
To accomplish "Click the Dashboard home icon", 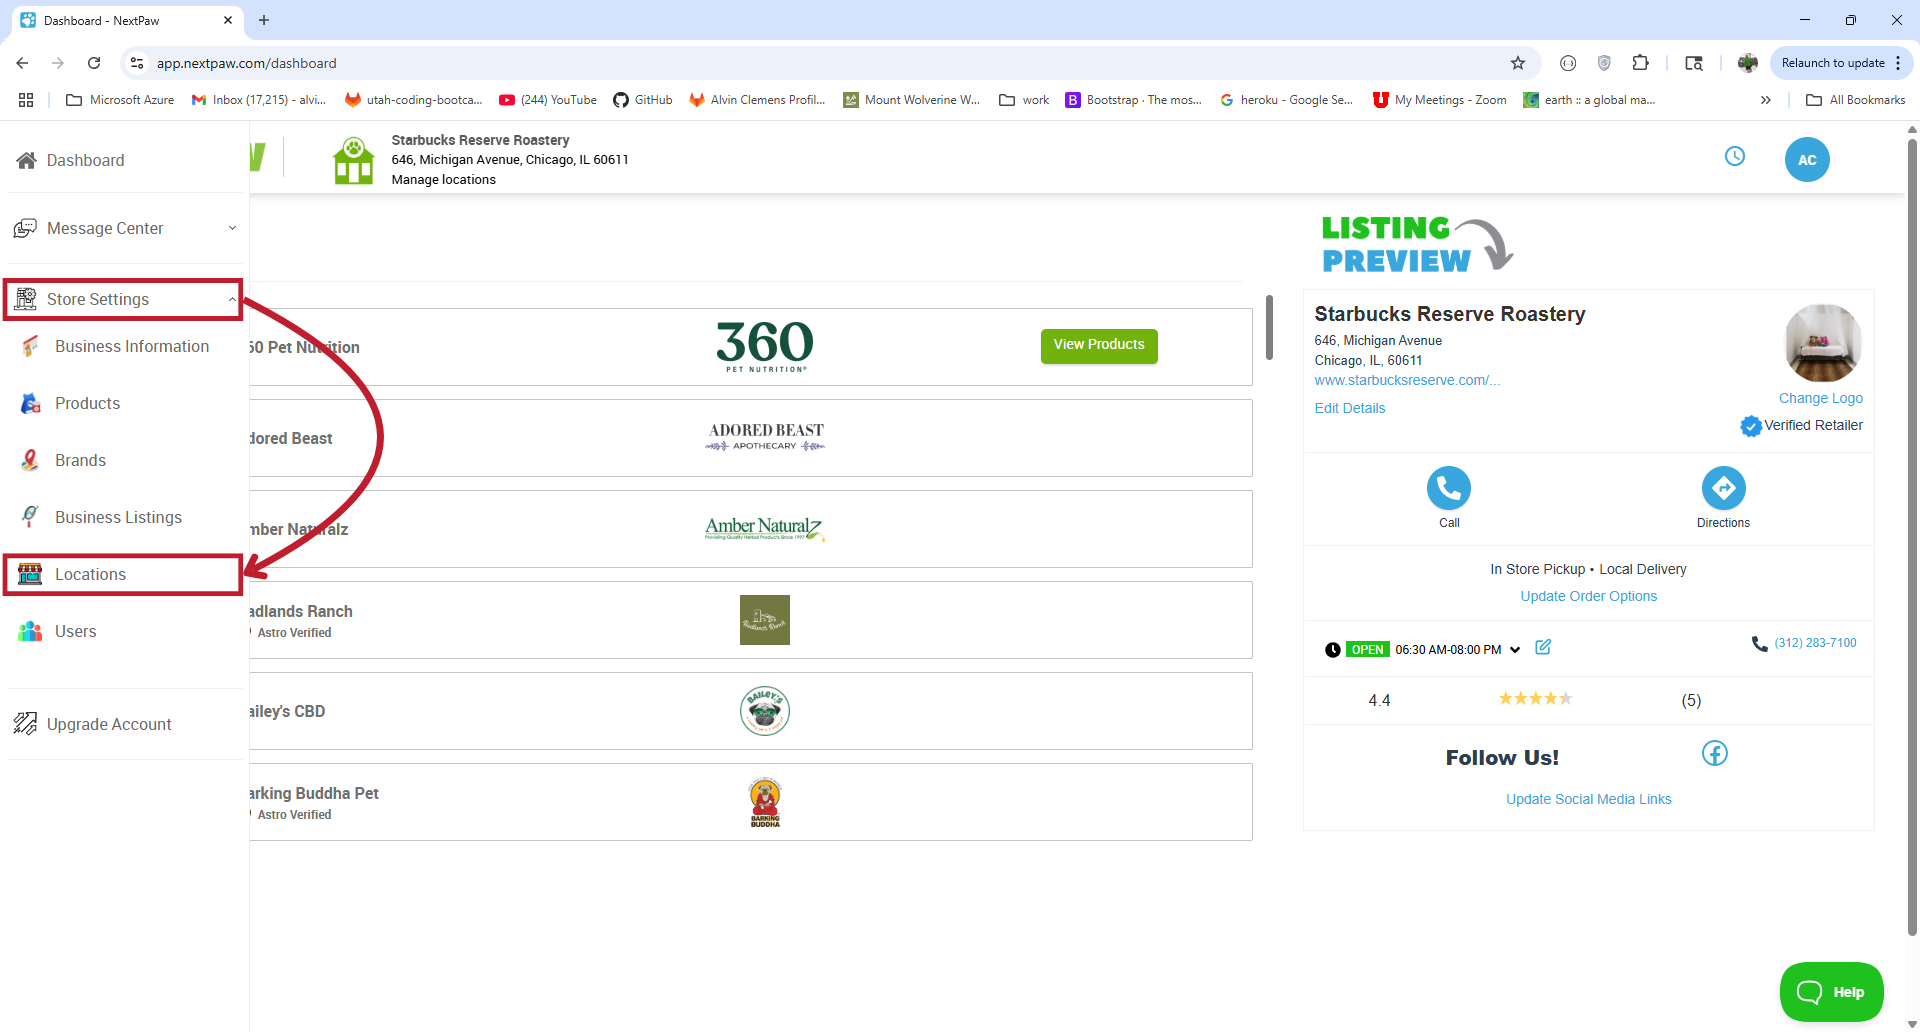I will tap(27, 160).
